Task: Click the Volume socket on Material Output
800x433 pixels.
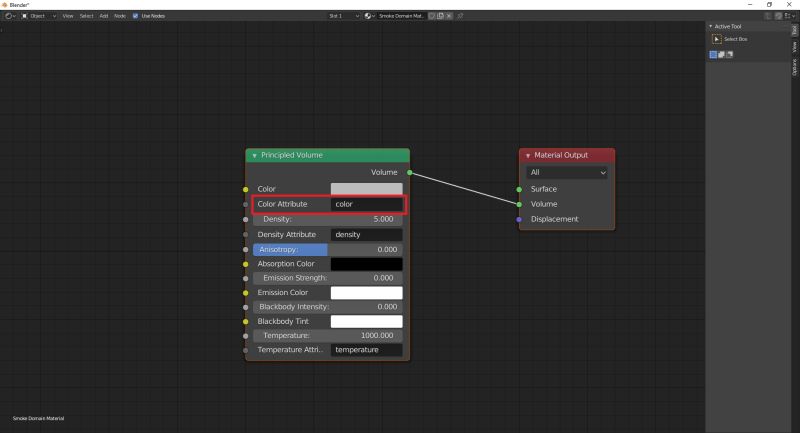Action: [519, 204]
